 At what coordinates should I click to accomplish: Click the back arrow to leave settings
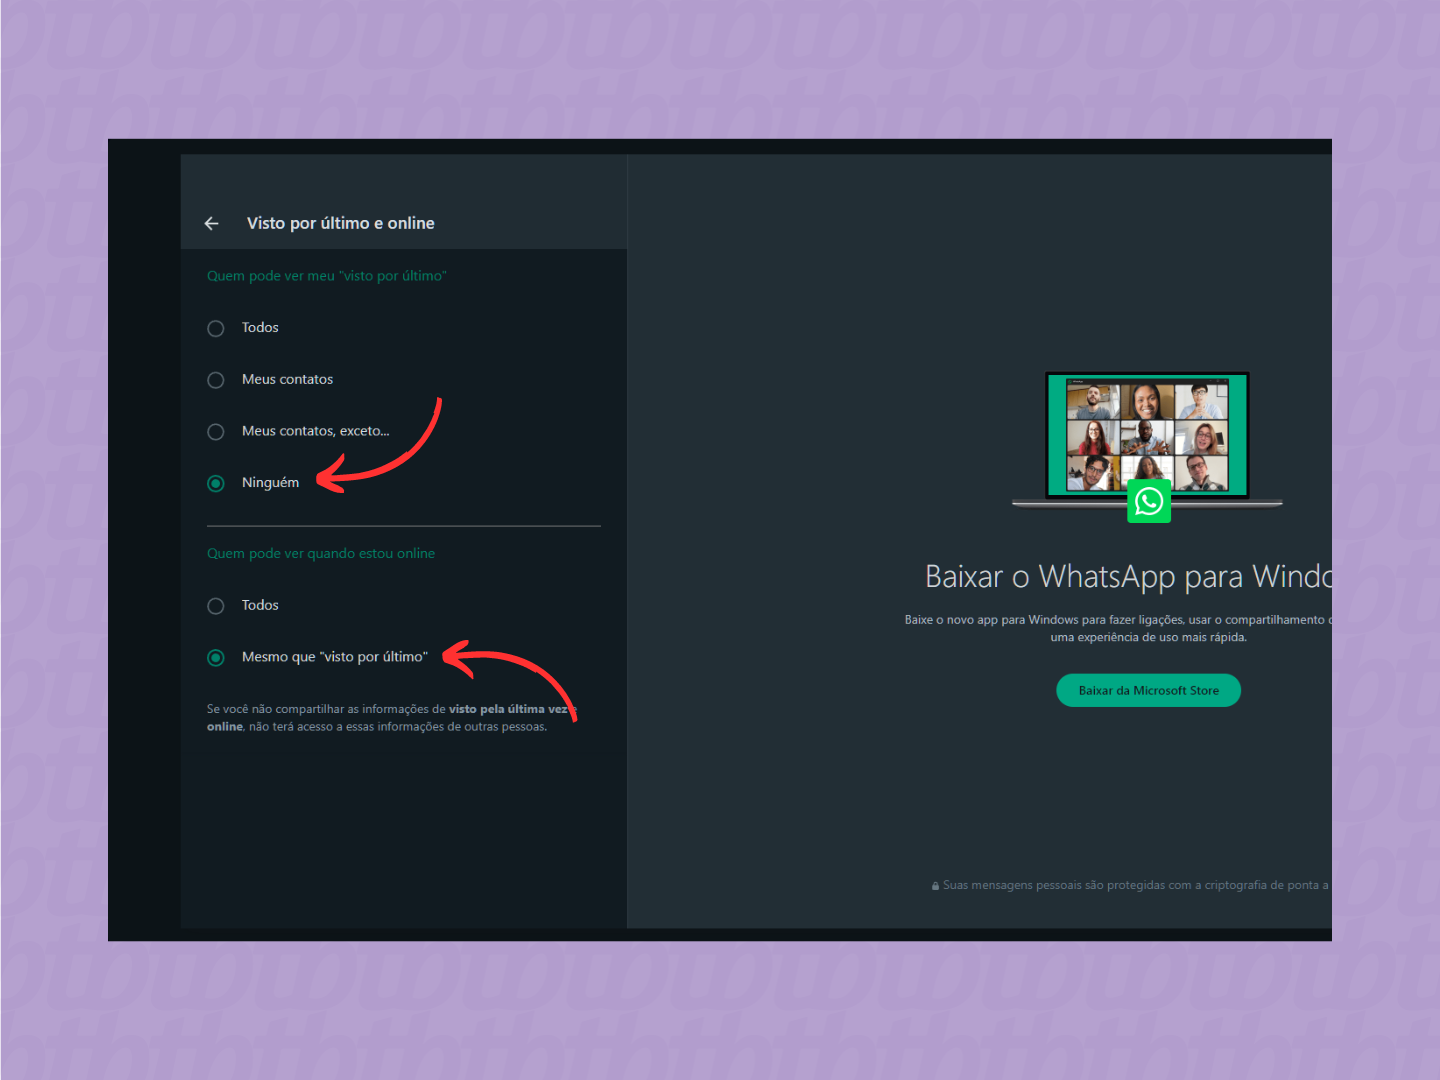[211, 223]
